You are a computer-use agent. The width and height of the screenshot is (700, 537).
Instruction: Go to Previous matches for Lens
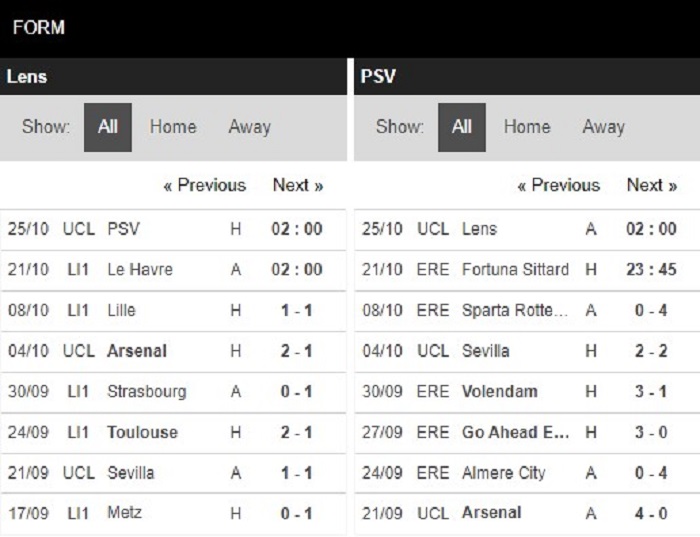click(205, 185)
